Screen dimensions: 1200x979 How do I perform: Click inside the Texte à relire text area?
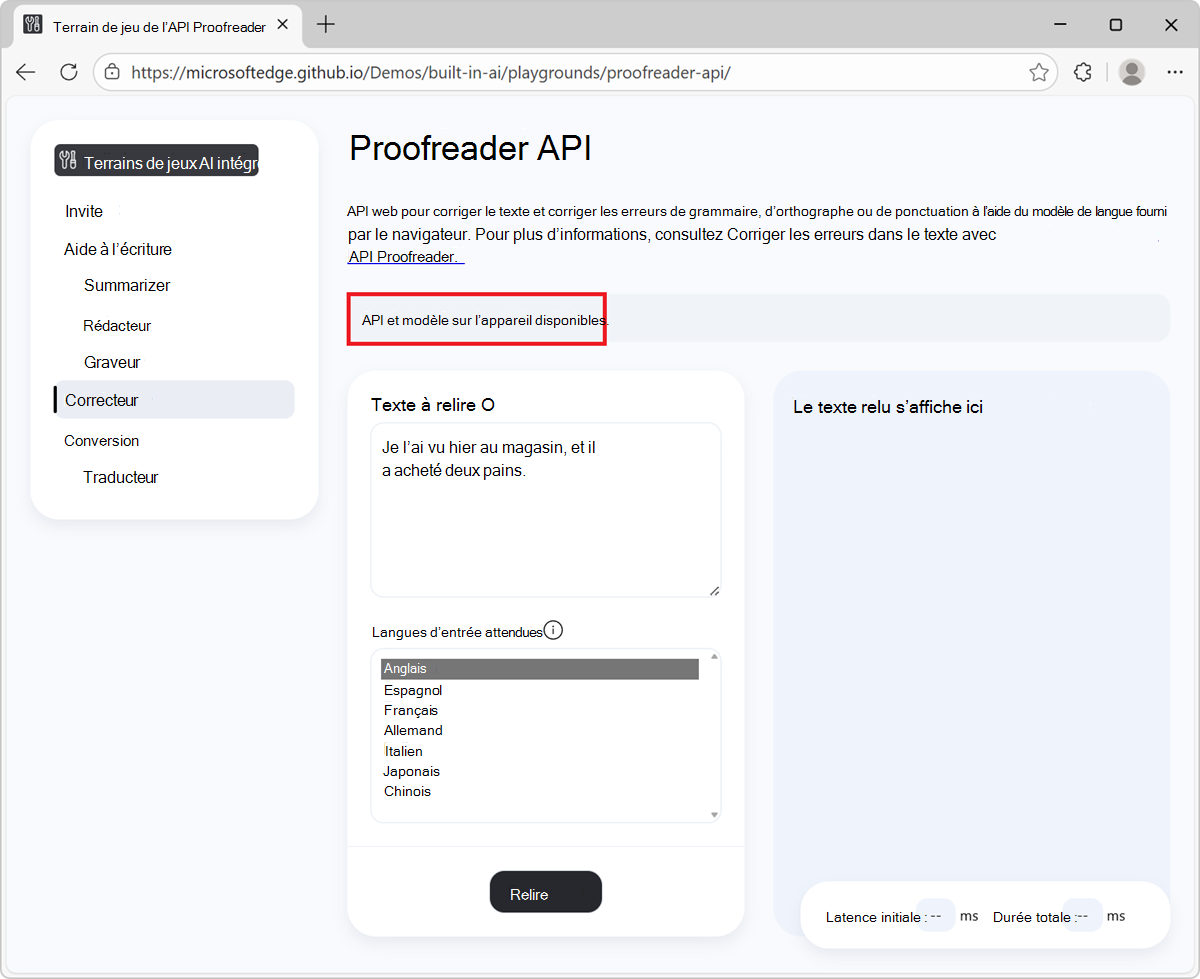(x=545, y=510)
